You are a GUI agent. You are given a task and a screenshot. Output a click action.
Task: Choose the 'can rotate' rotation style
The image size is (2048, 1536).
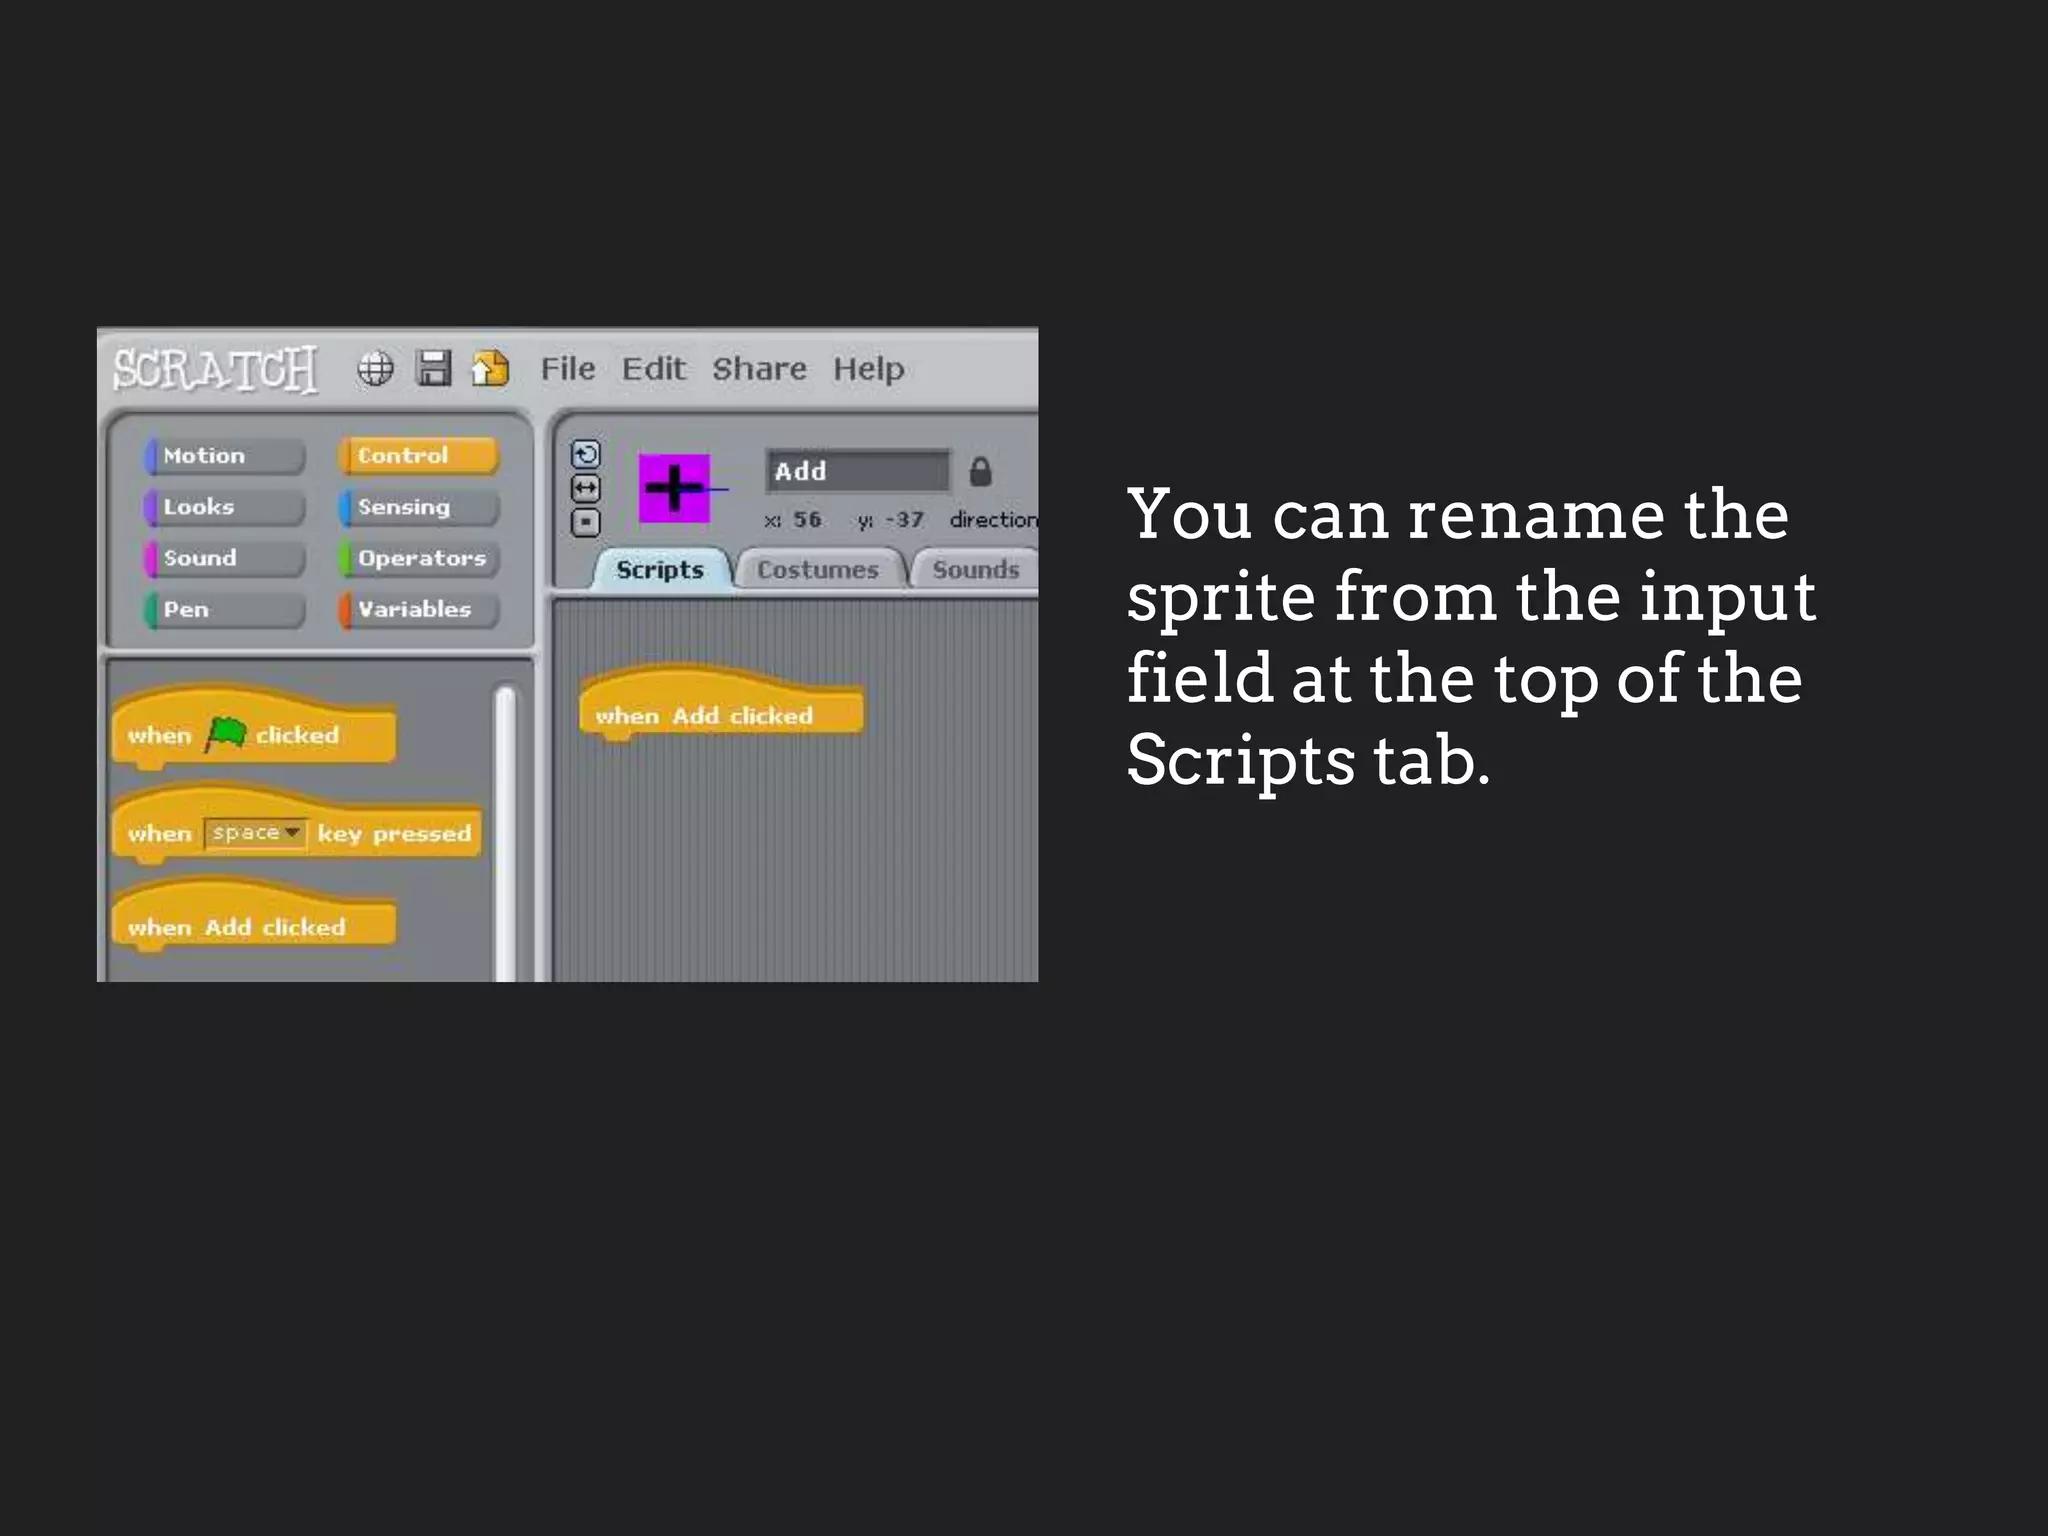[x=586, y=455]
